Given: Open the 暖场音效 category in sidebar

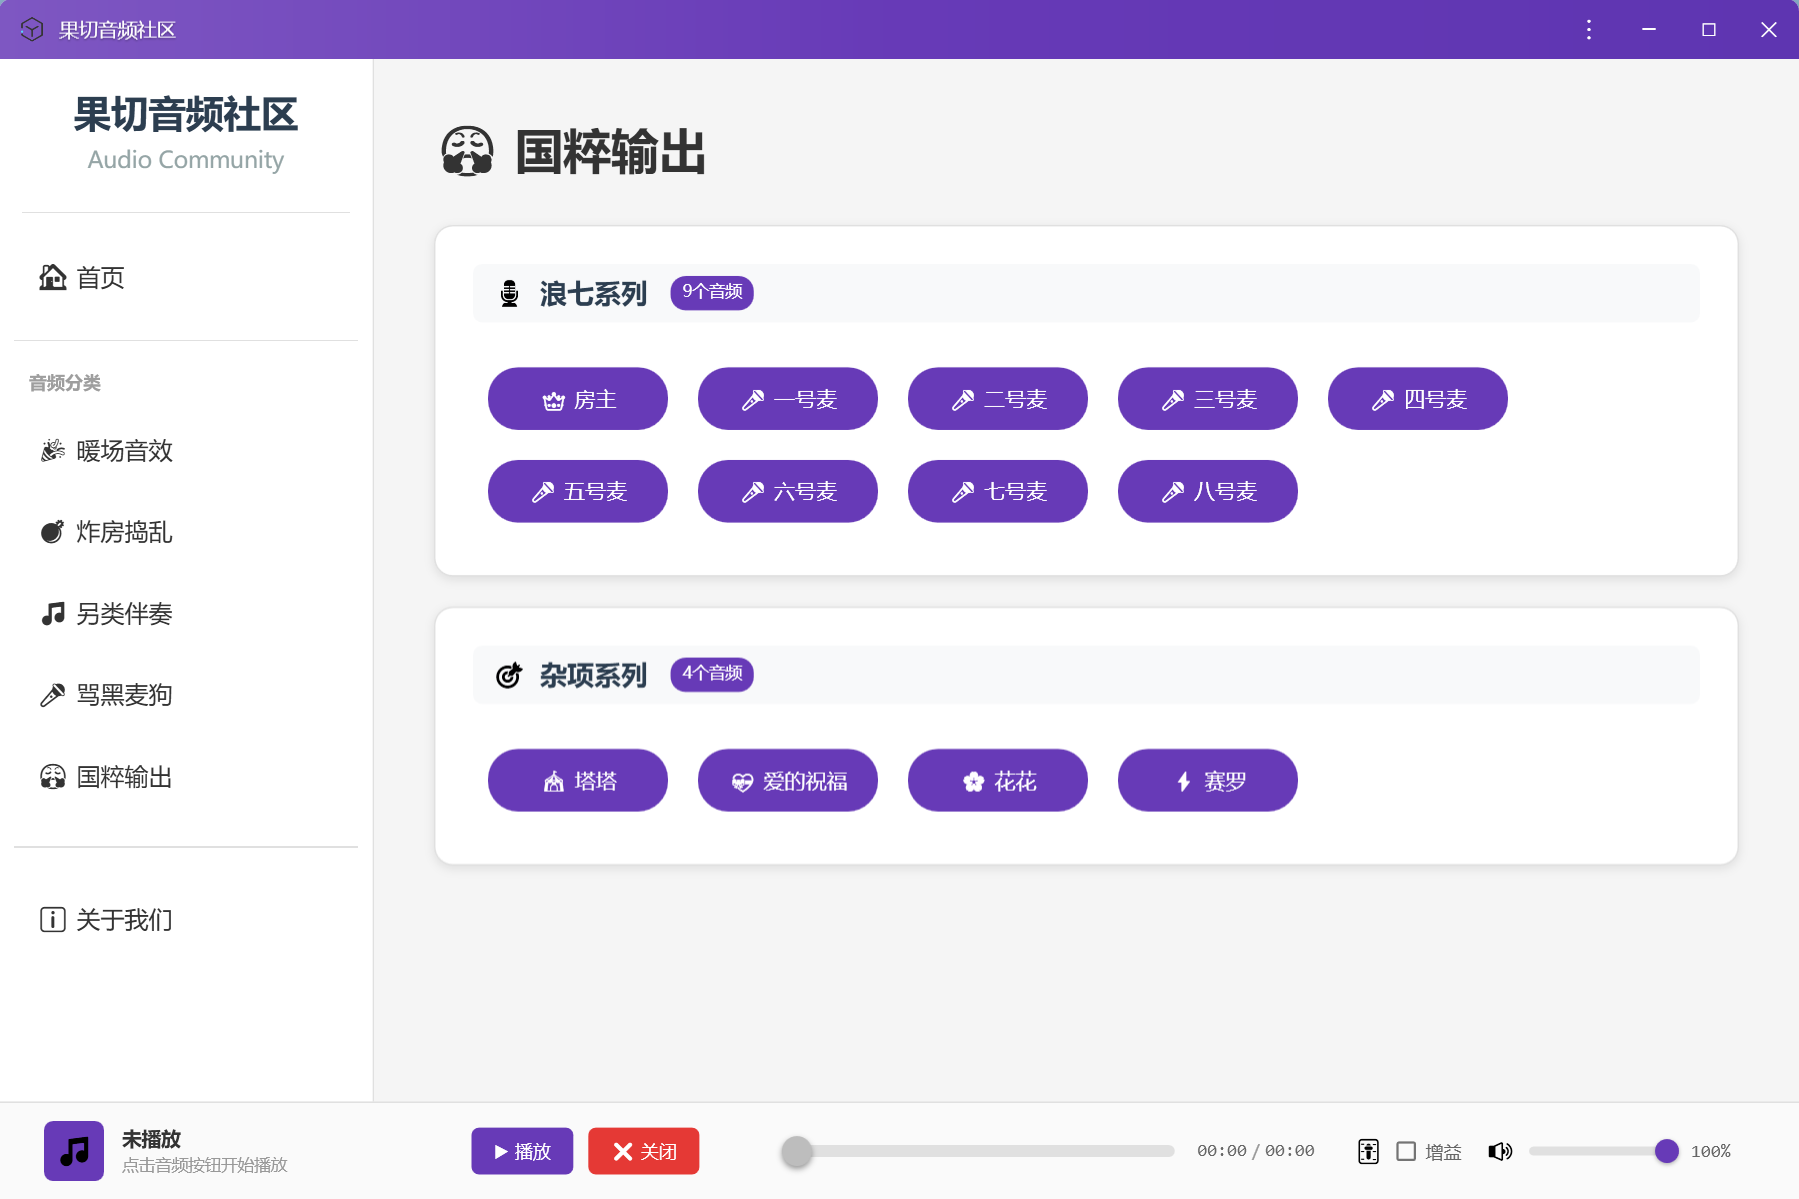Looking at the screenshot, I should click(x=122, y=450).
